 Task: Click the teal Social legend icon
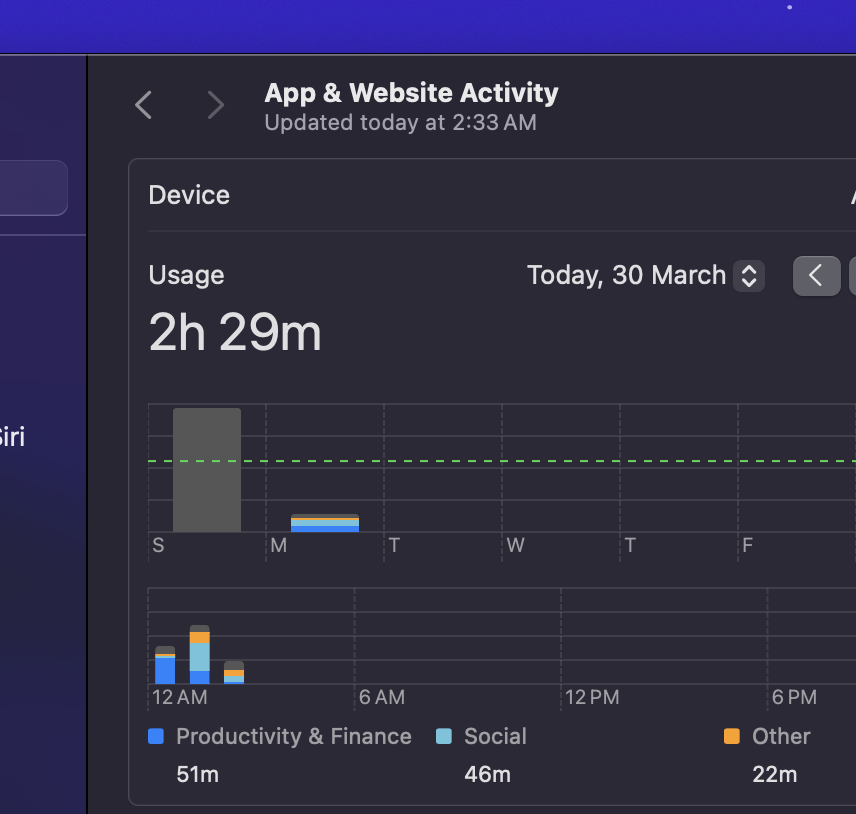tap(443, 736)
